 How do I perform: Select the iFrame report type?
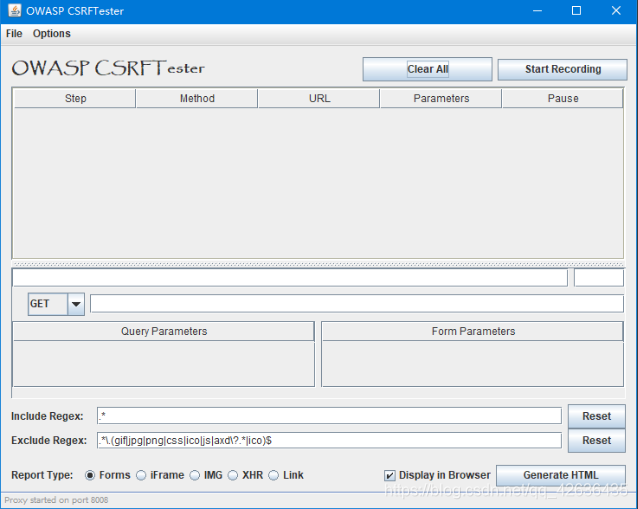pyautogui.click(x=160, y=475)
